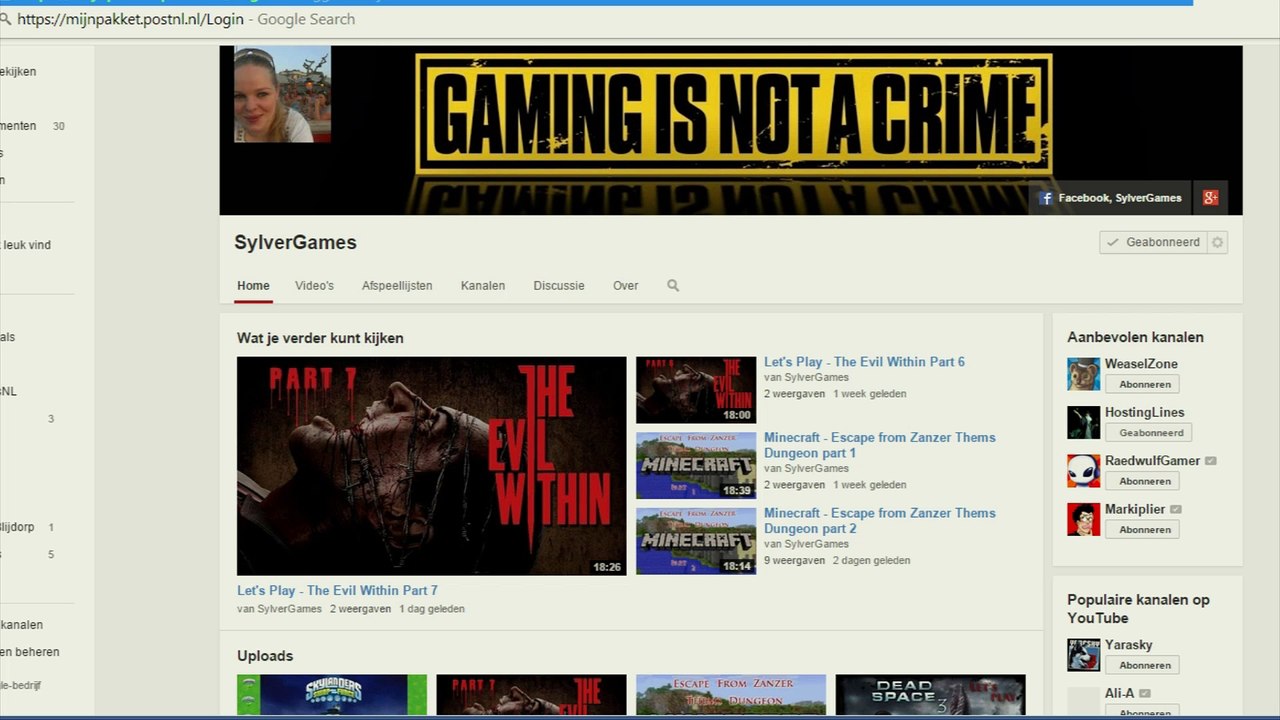Open Minecraft Dungeon part 2 thumbnail

click(x=696, y=541)
